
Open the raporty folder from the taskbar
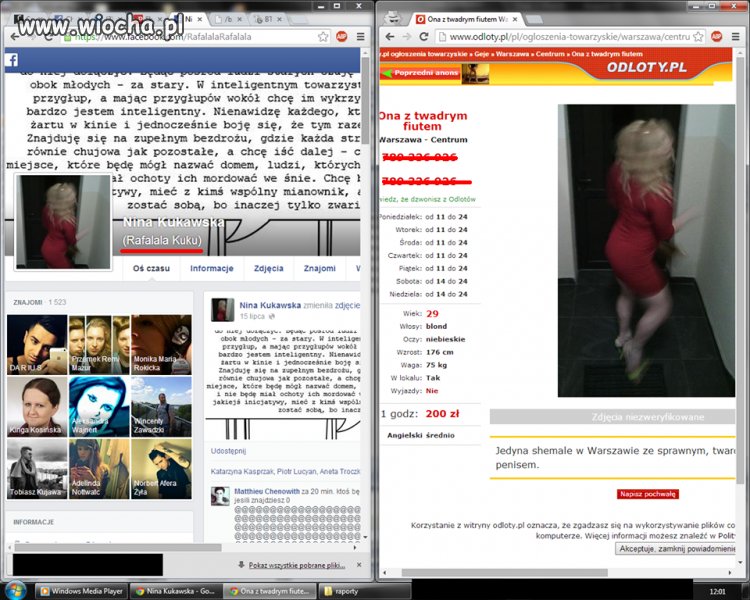point(364,591)
